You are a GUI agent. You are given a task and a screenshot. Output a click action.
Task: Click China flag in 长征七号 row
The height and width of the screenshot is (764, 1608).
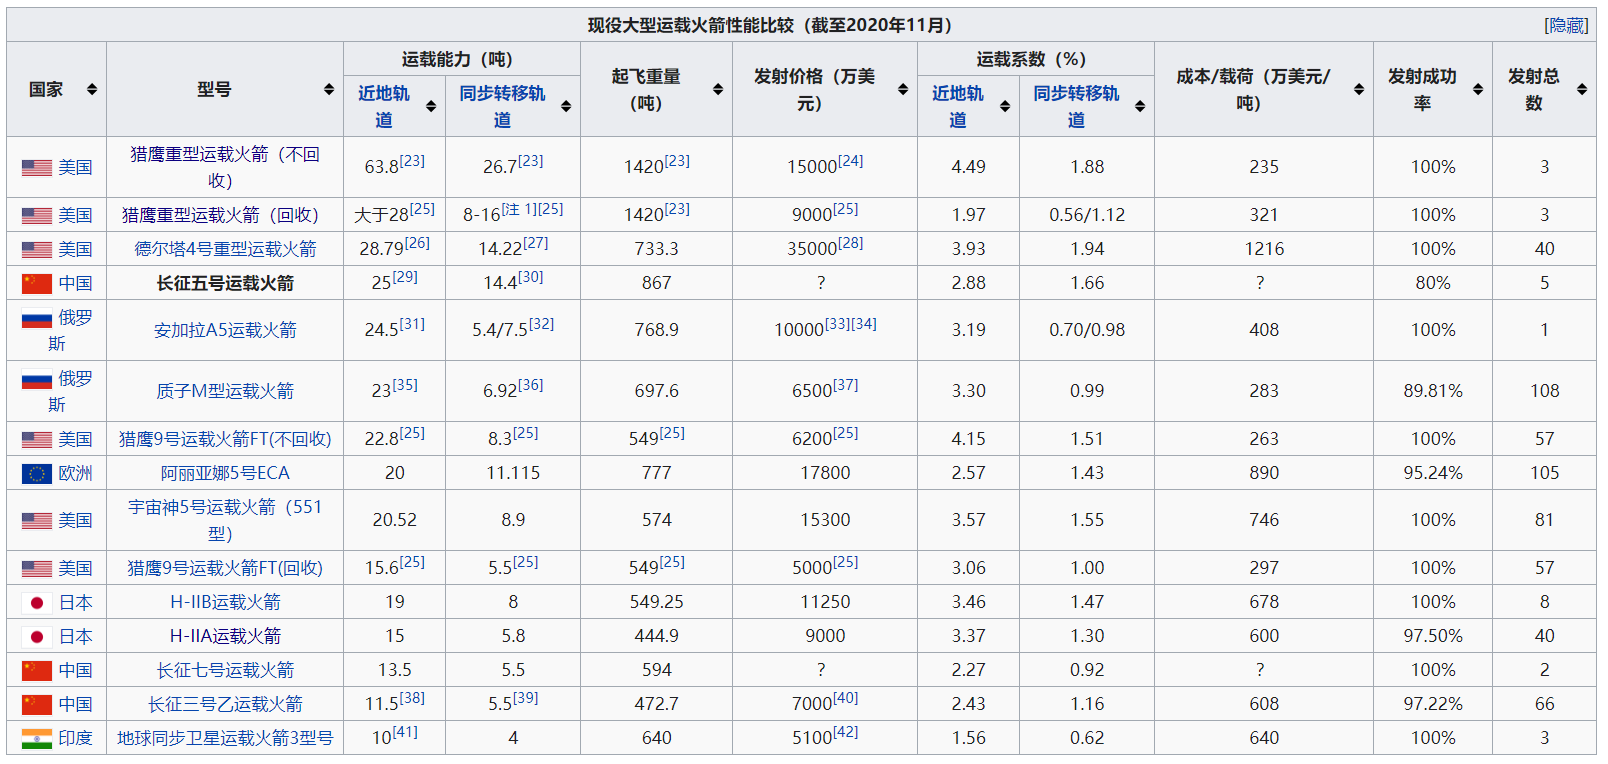pos(37,670)
